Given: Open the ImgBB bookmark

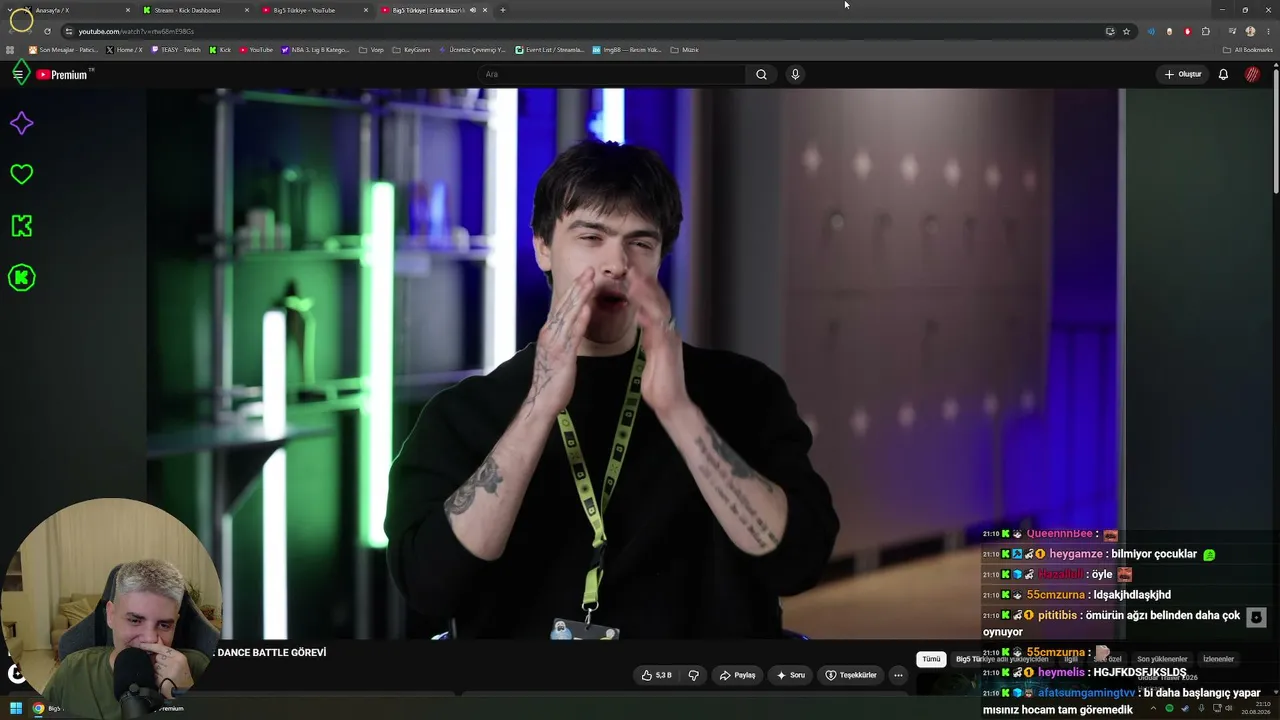Looking at the screenshot, I should (x=627, y=50).
